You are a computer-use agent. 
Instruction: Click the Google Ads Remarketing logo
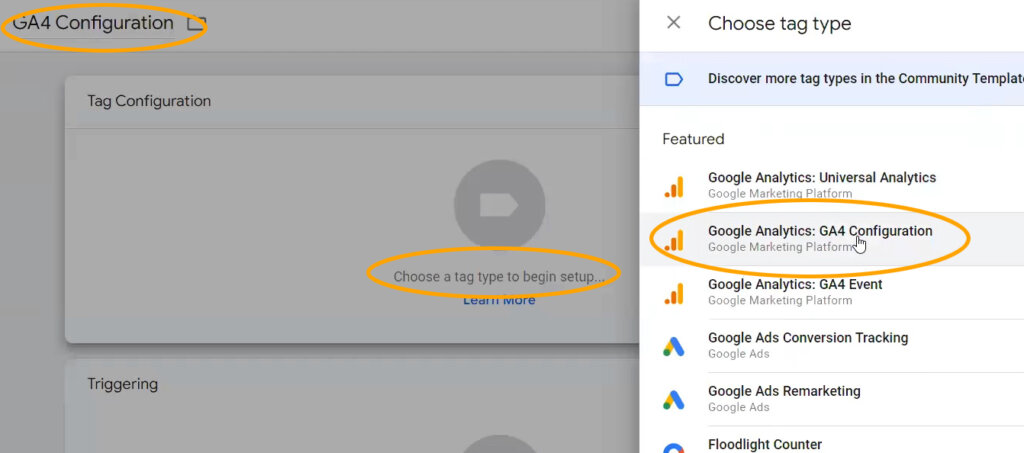click(673, 400)
